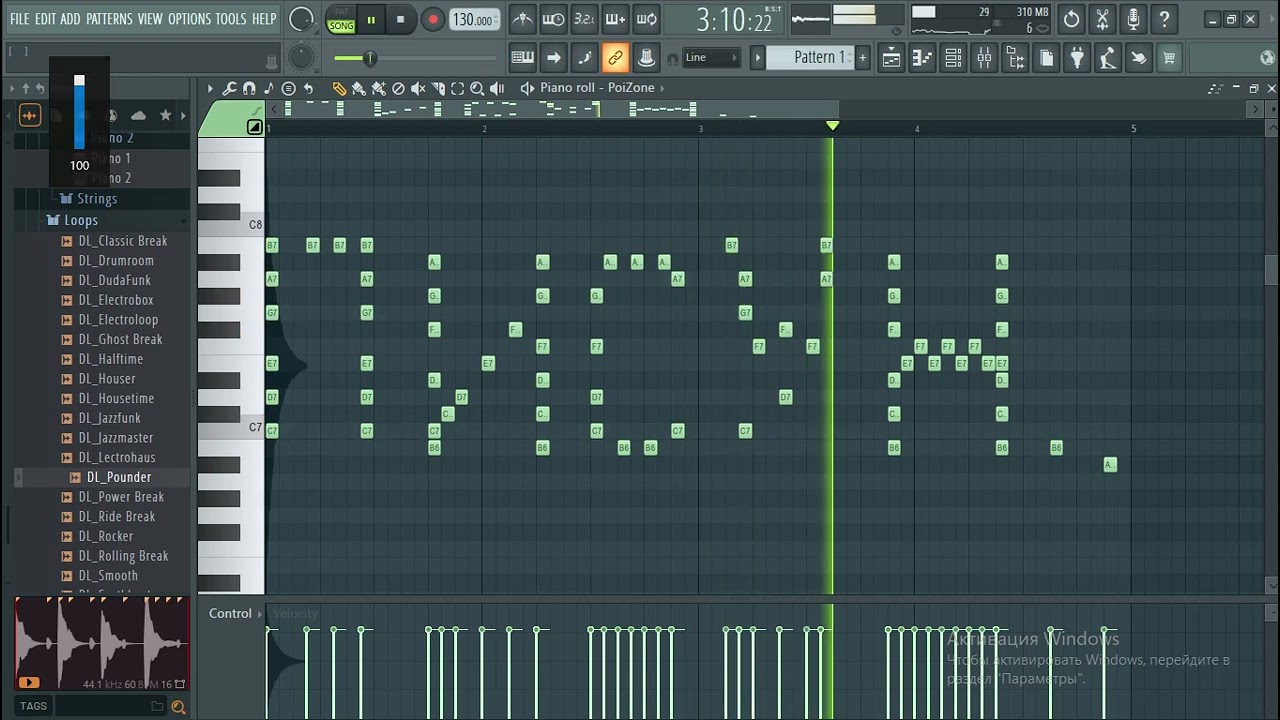Select the piano roll playback scrub tool

(x=497, y=88)
